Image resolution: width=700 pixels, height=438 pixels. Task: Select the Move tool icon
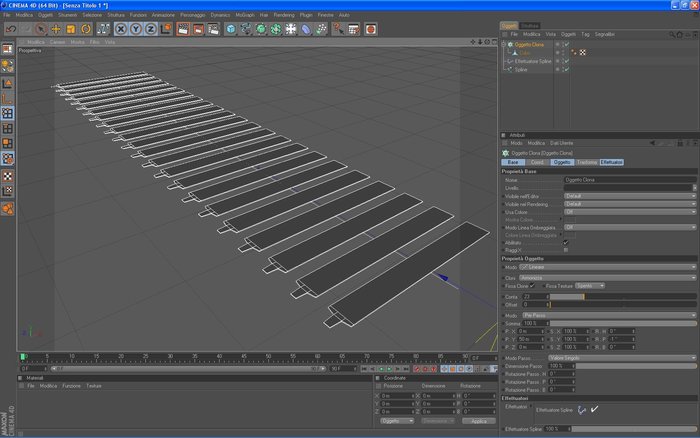[56, 29]
